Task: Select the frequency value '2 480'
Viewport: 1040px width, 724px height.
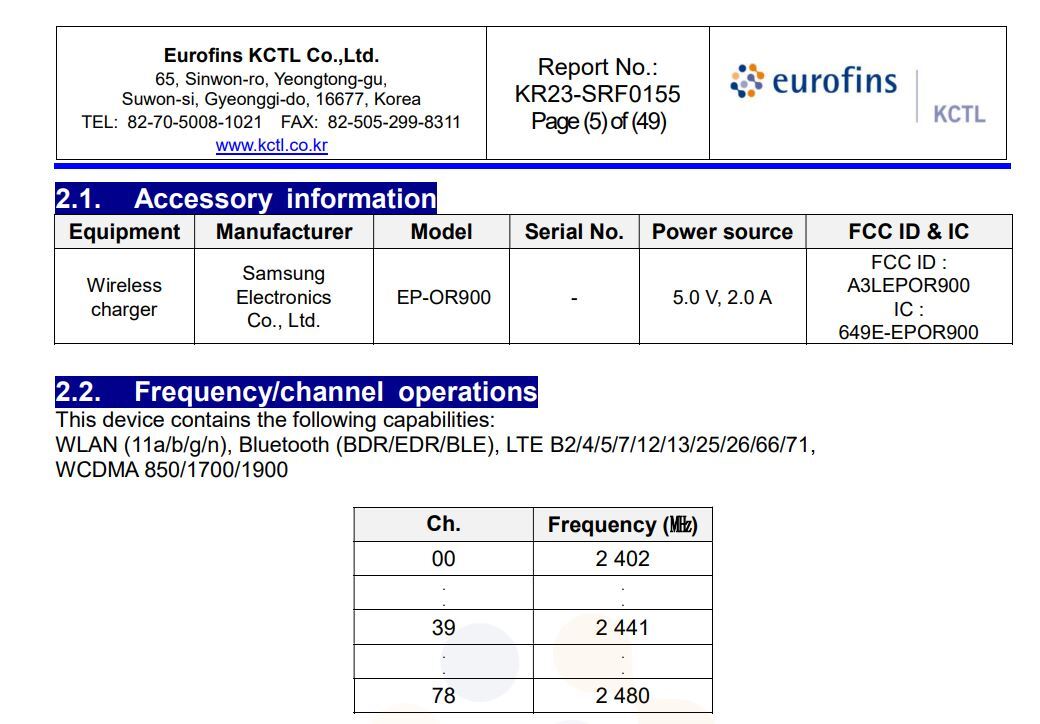Action: click(623, 695)
